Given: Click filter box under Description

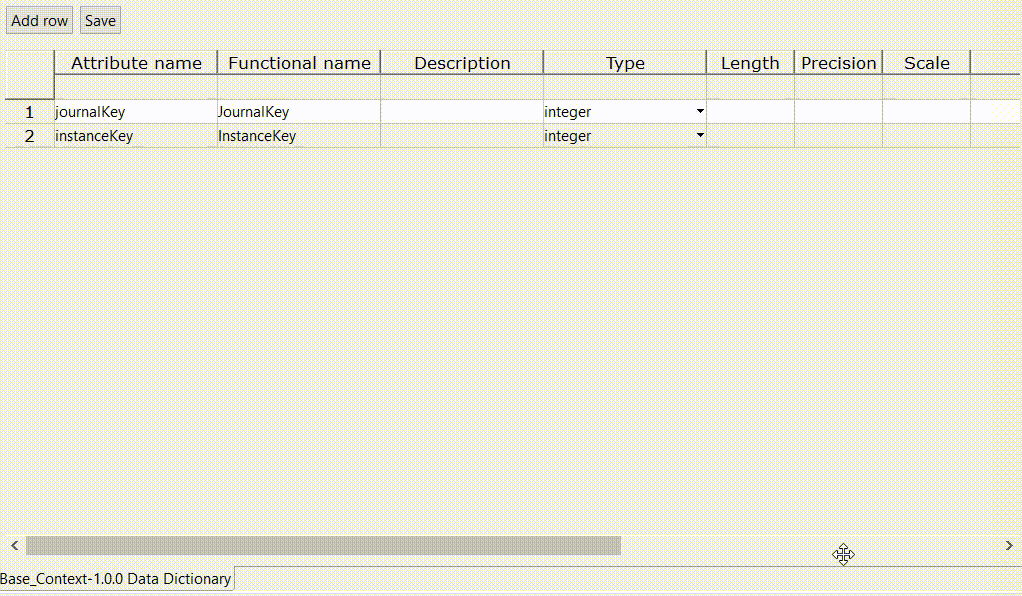Looking at the screenshot, I should pos(462,87).
